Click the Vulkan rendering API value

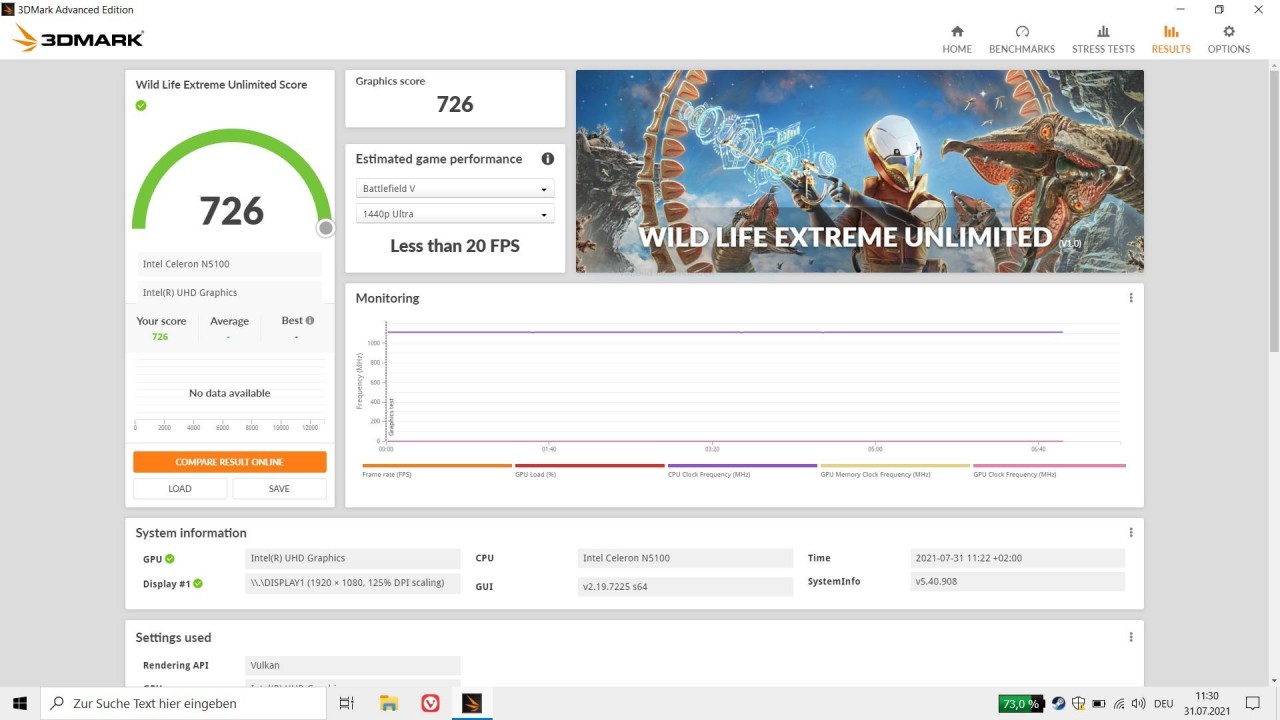point(353,665)
